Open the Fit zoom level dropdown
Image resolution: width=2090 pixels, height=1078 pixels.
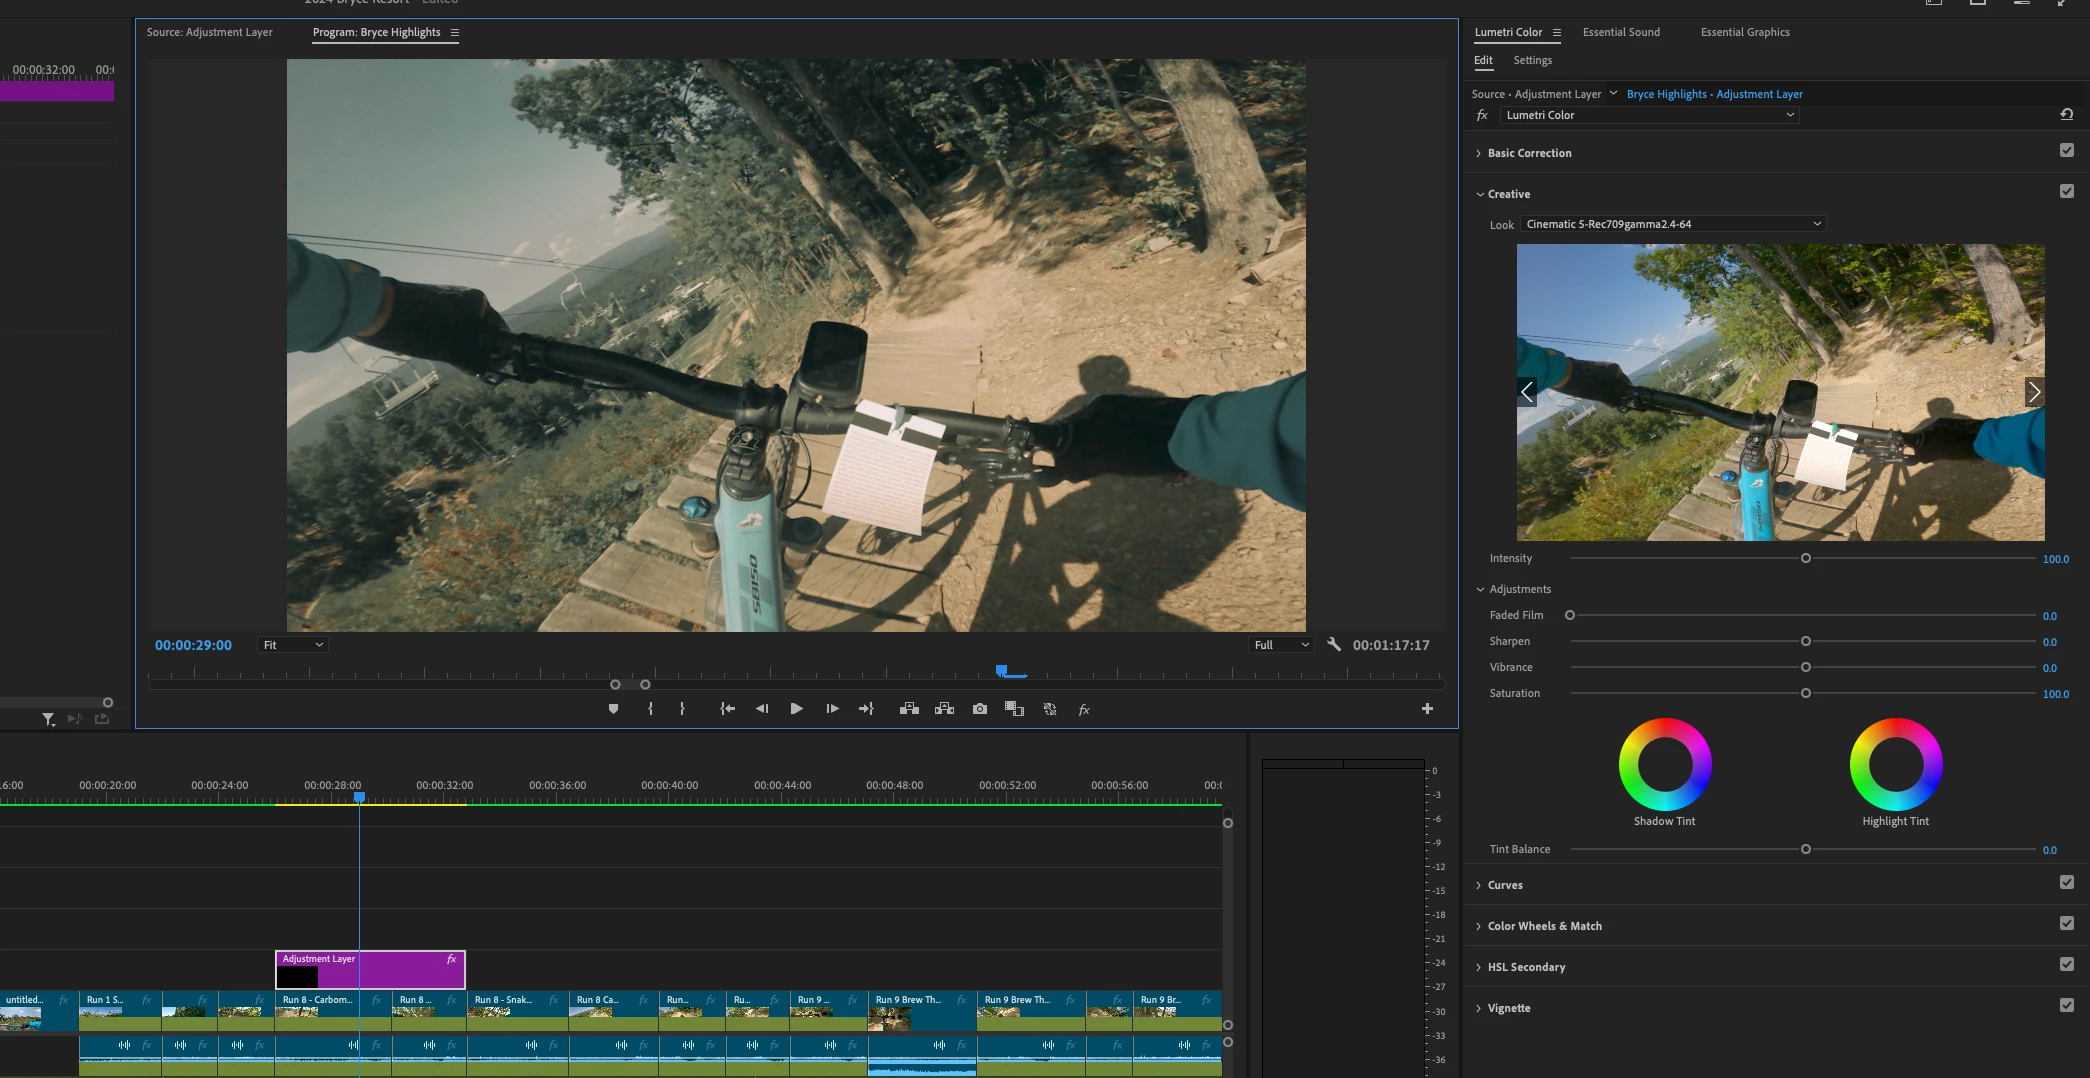292,645
